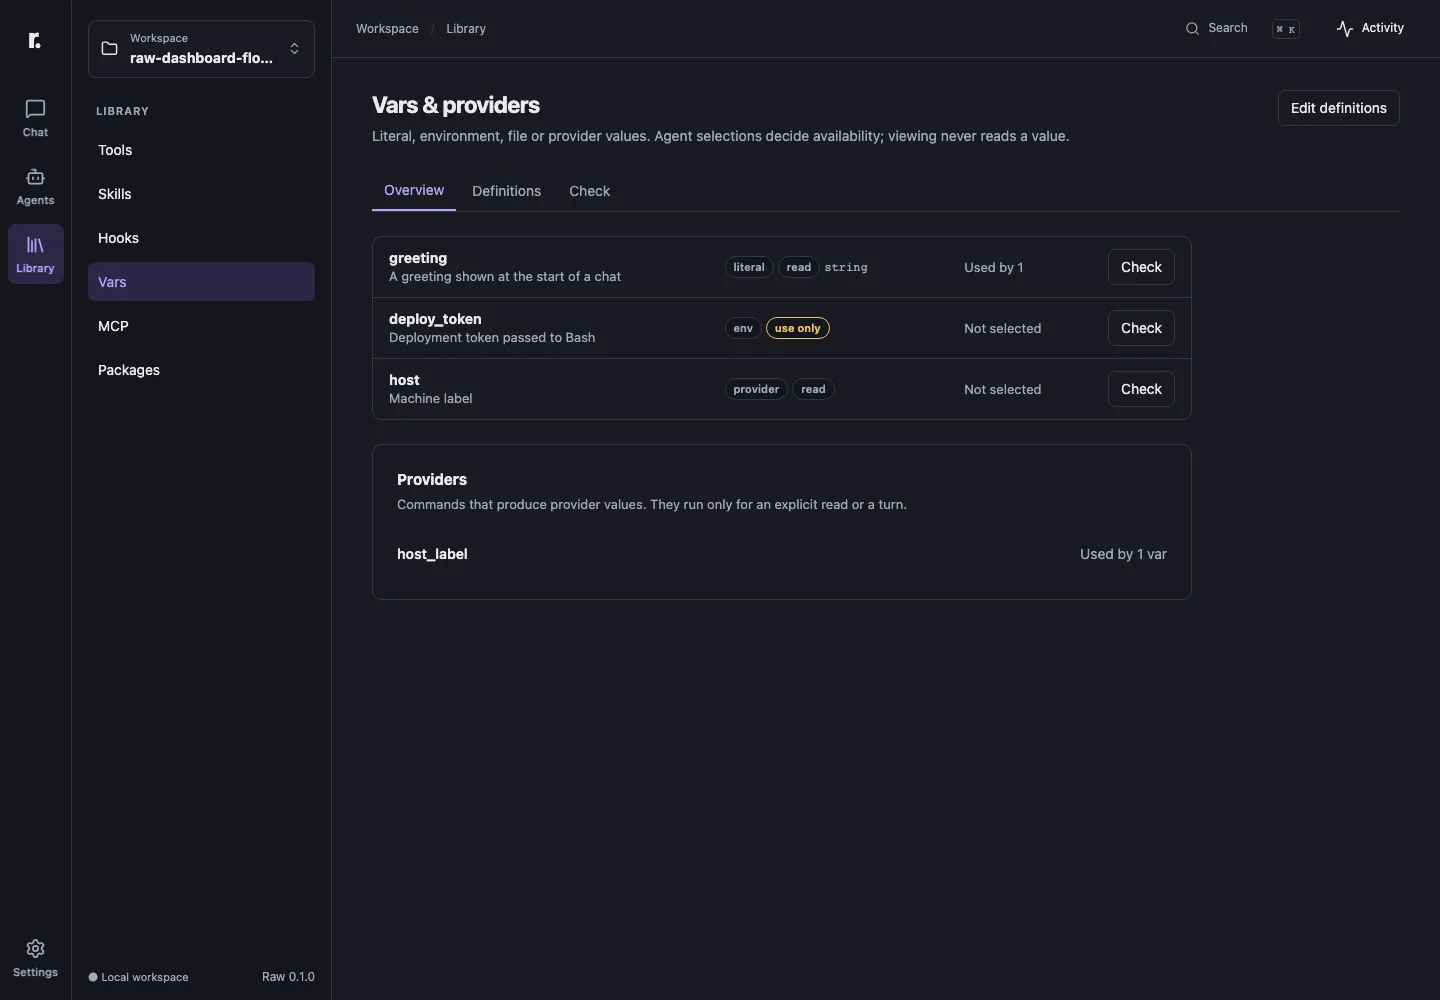
Task: Open Tools in the Library sidebar
Action: pos(201,150)
